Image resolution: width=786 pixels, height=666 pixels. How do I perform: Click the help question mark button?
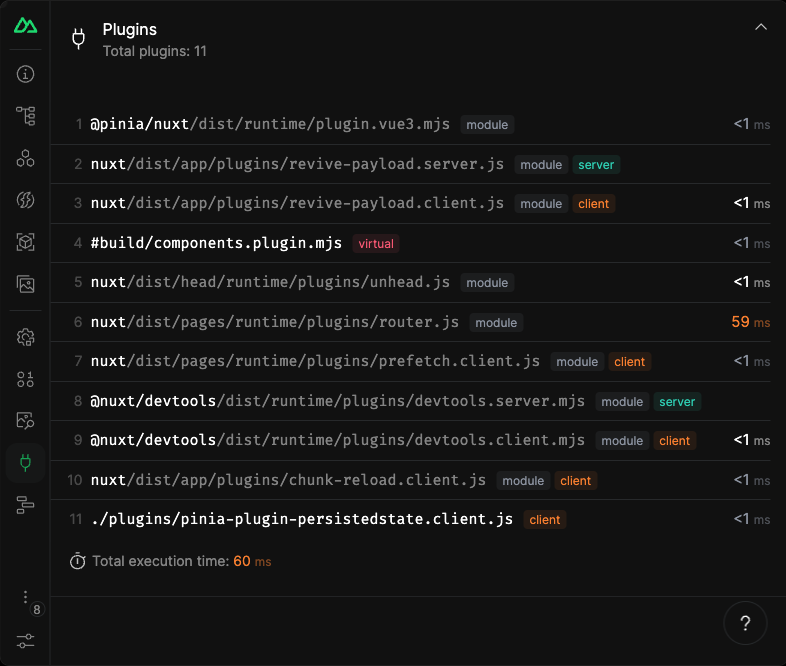point(745,624)
